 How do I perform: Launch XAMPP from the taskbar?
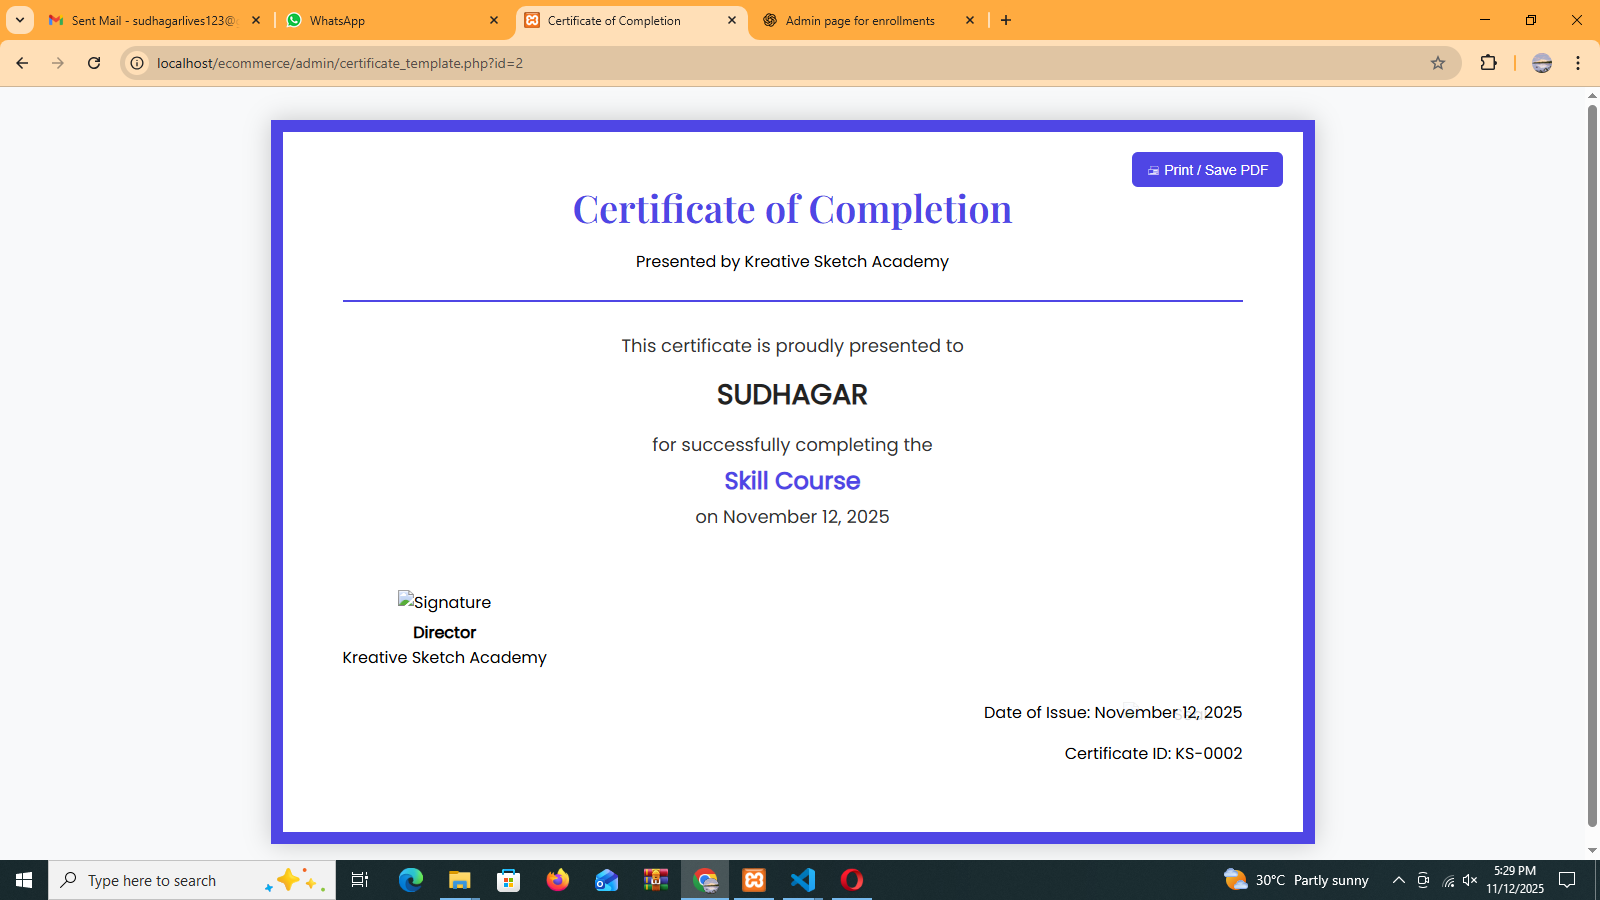click(x=754, y=880)
